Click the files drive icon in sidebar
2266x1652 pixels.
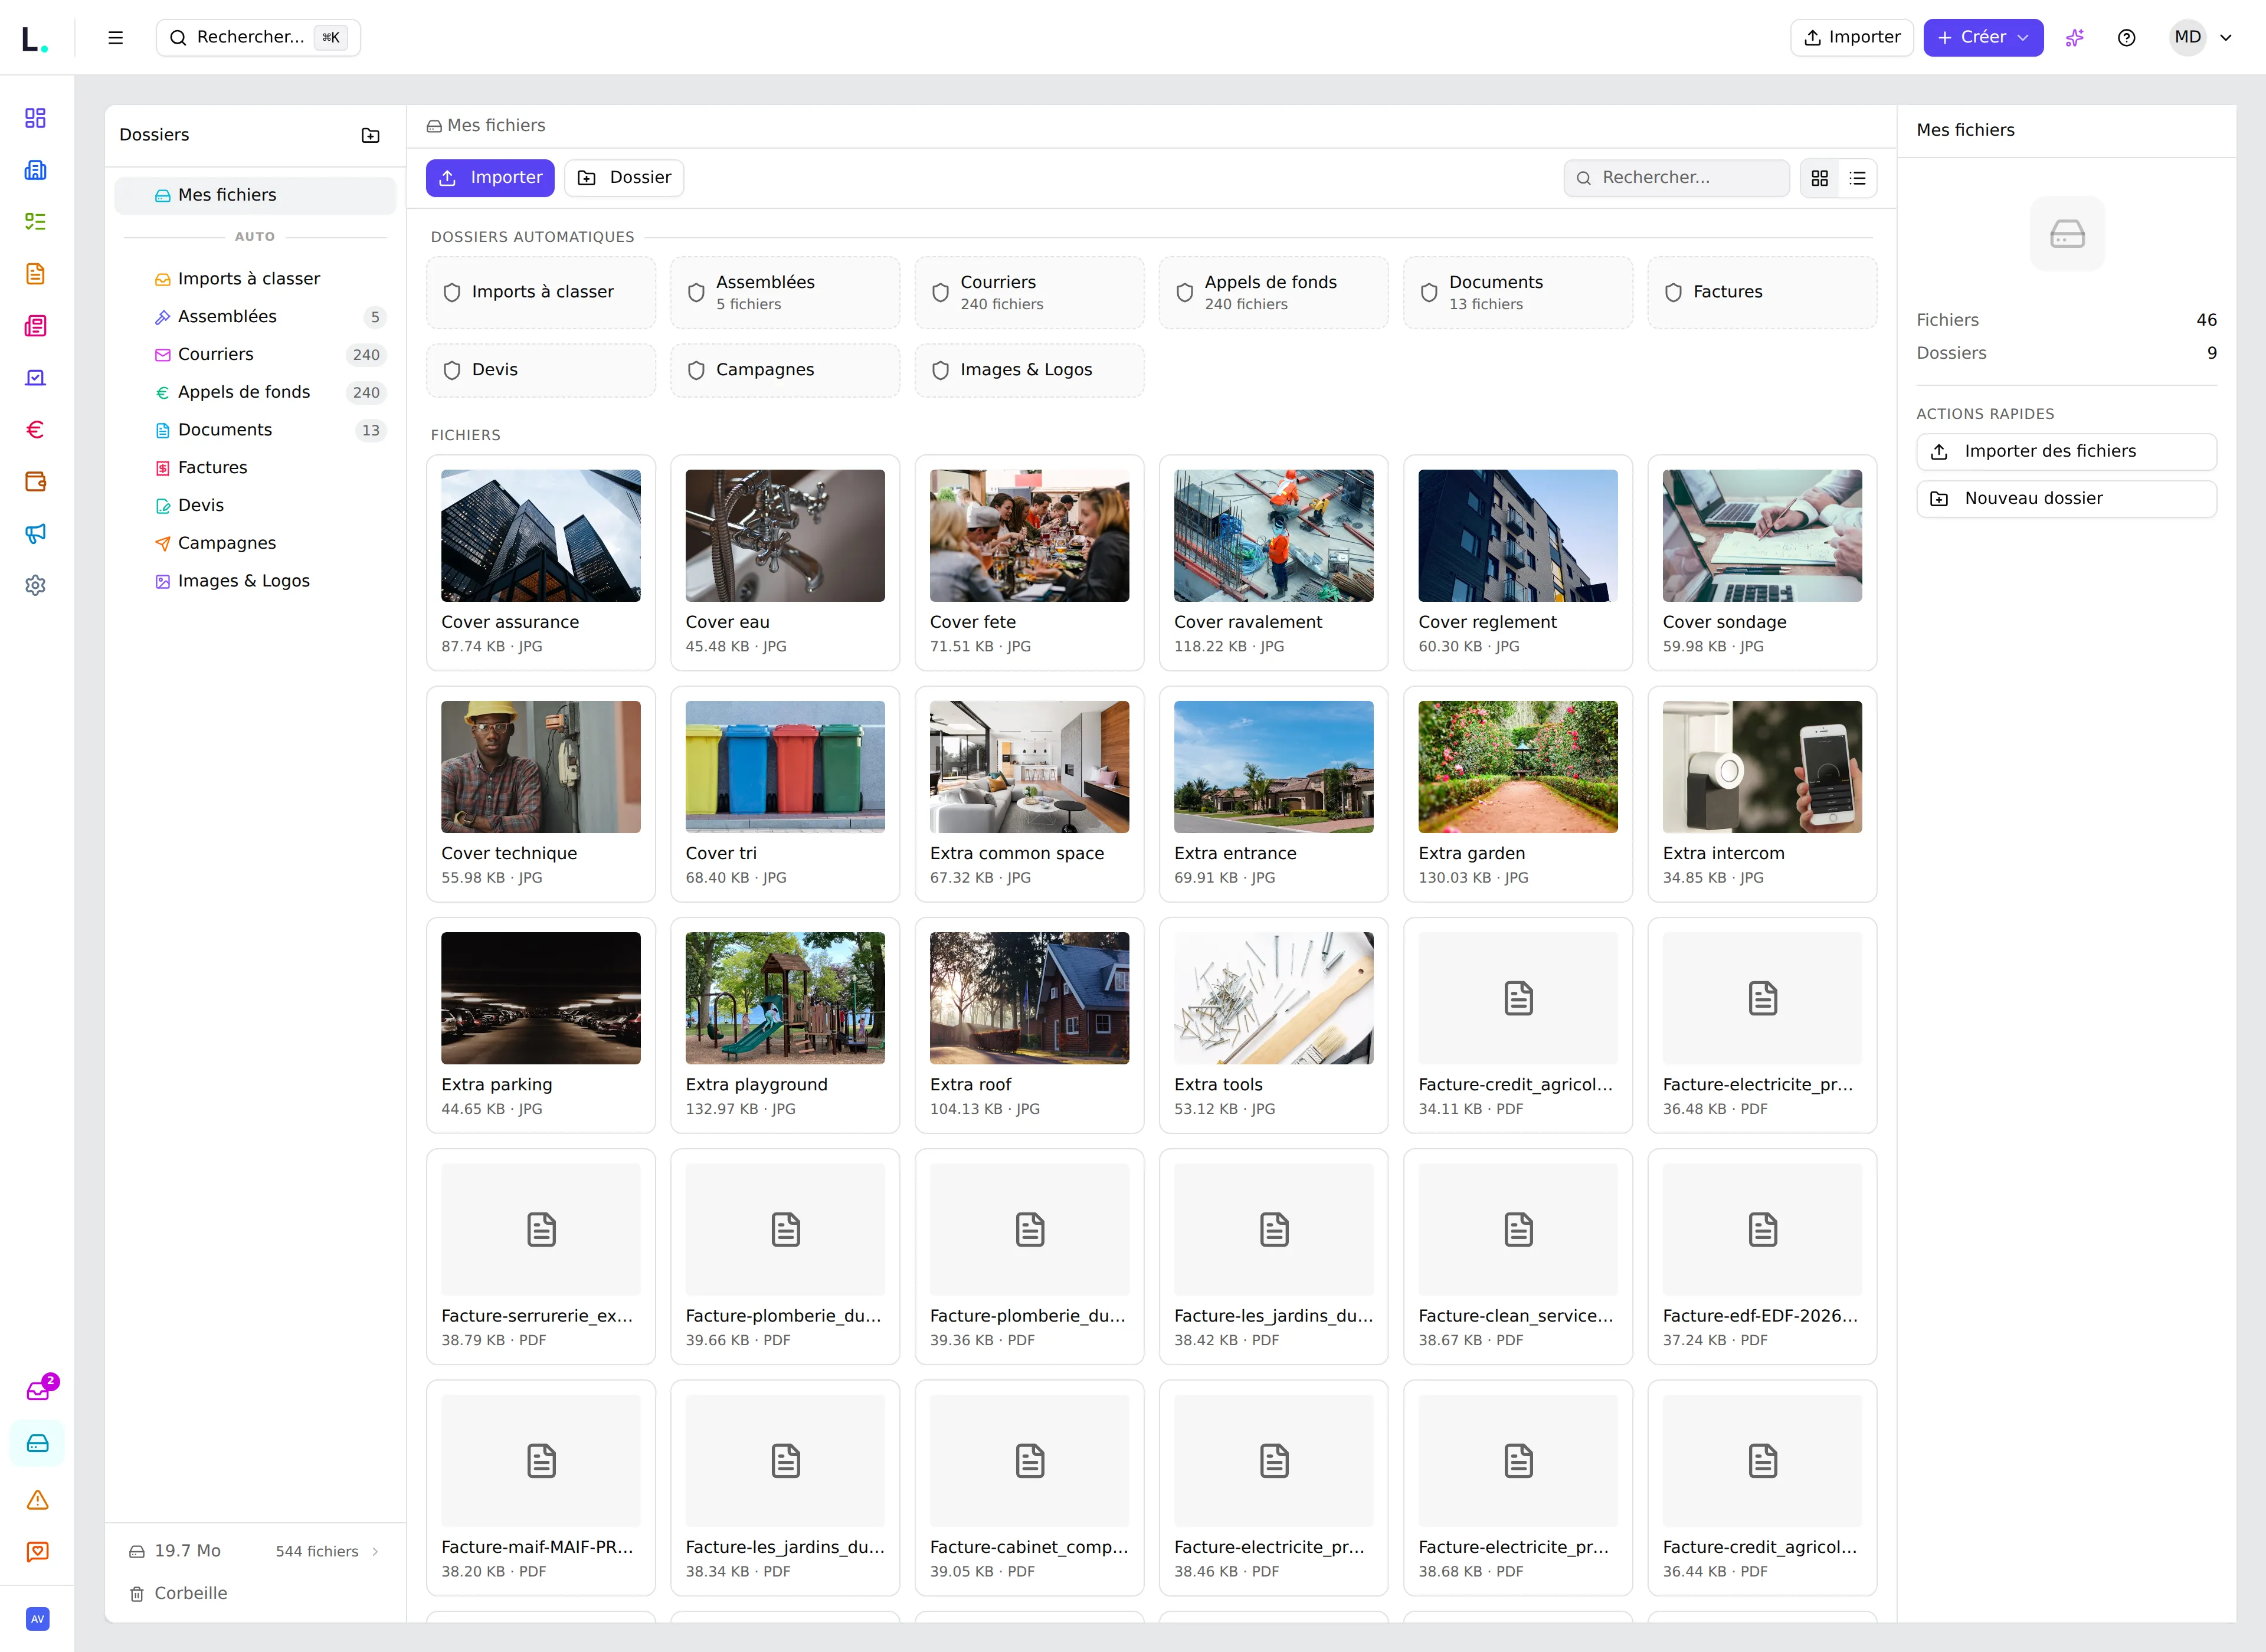click(38, 1443)
